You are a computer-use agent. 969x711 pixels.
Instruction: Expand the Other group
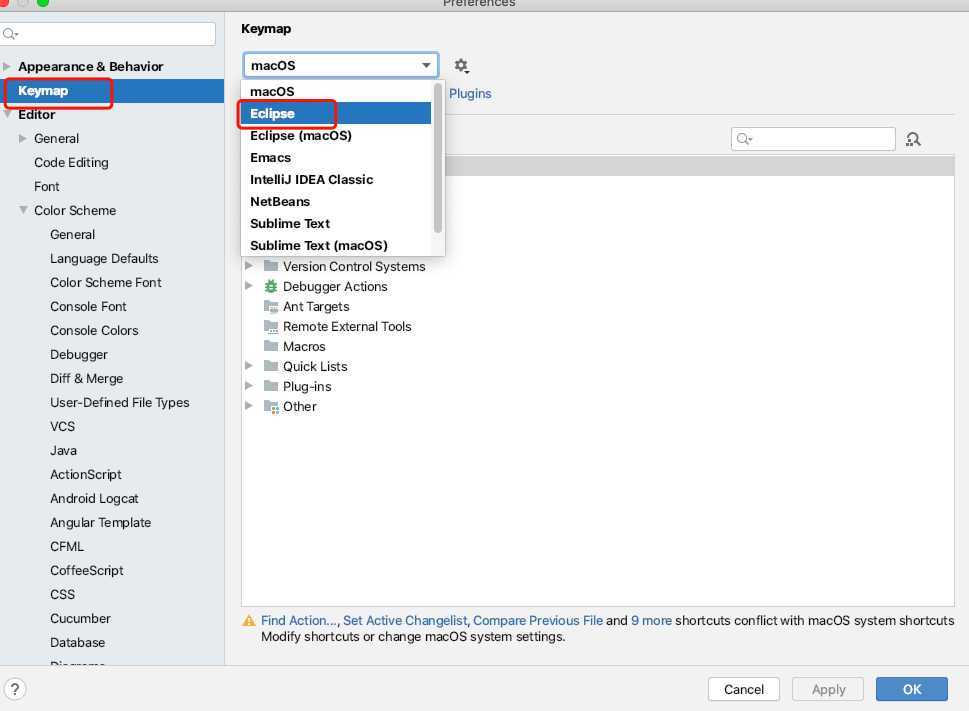[x=248, y=406]
